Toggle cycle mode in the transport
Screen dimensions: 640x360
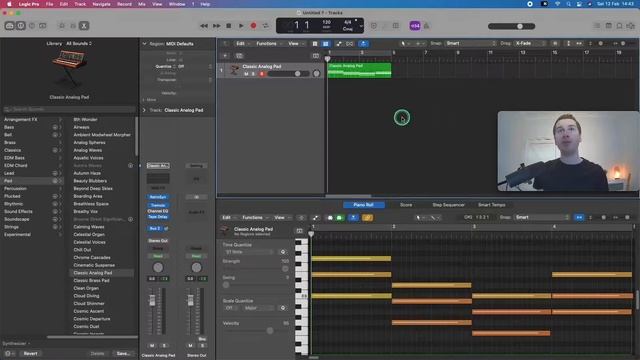pos(266,26)
